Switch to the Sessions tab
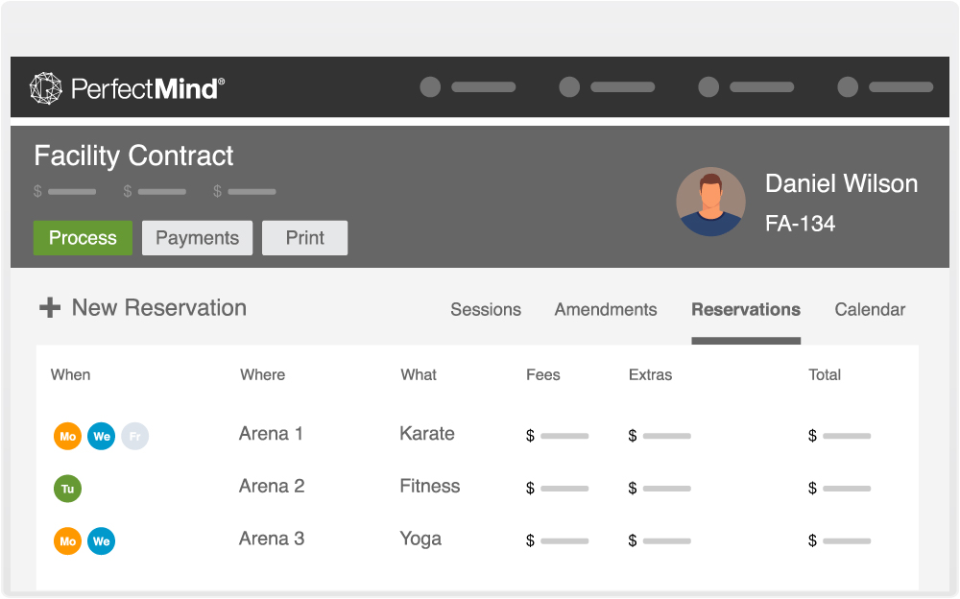Image resolution: width=960 pixels, height=599 pixels. coord(485,310)
